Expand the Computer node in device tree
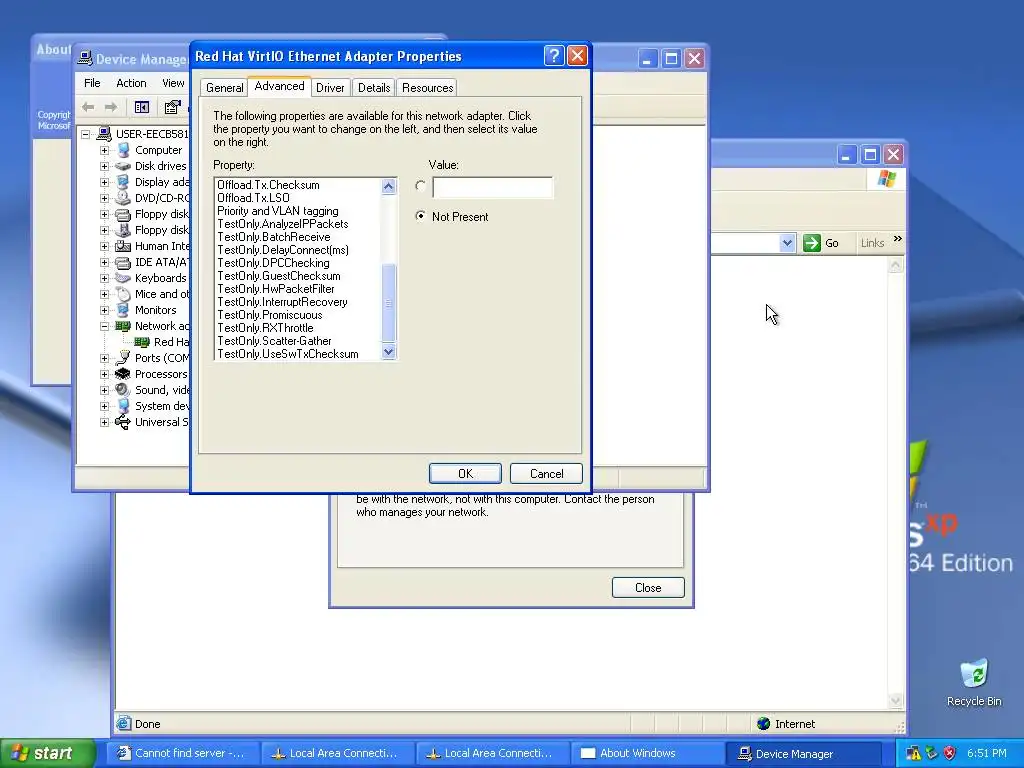 (104, 150)
